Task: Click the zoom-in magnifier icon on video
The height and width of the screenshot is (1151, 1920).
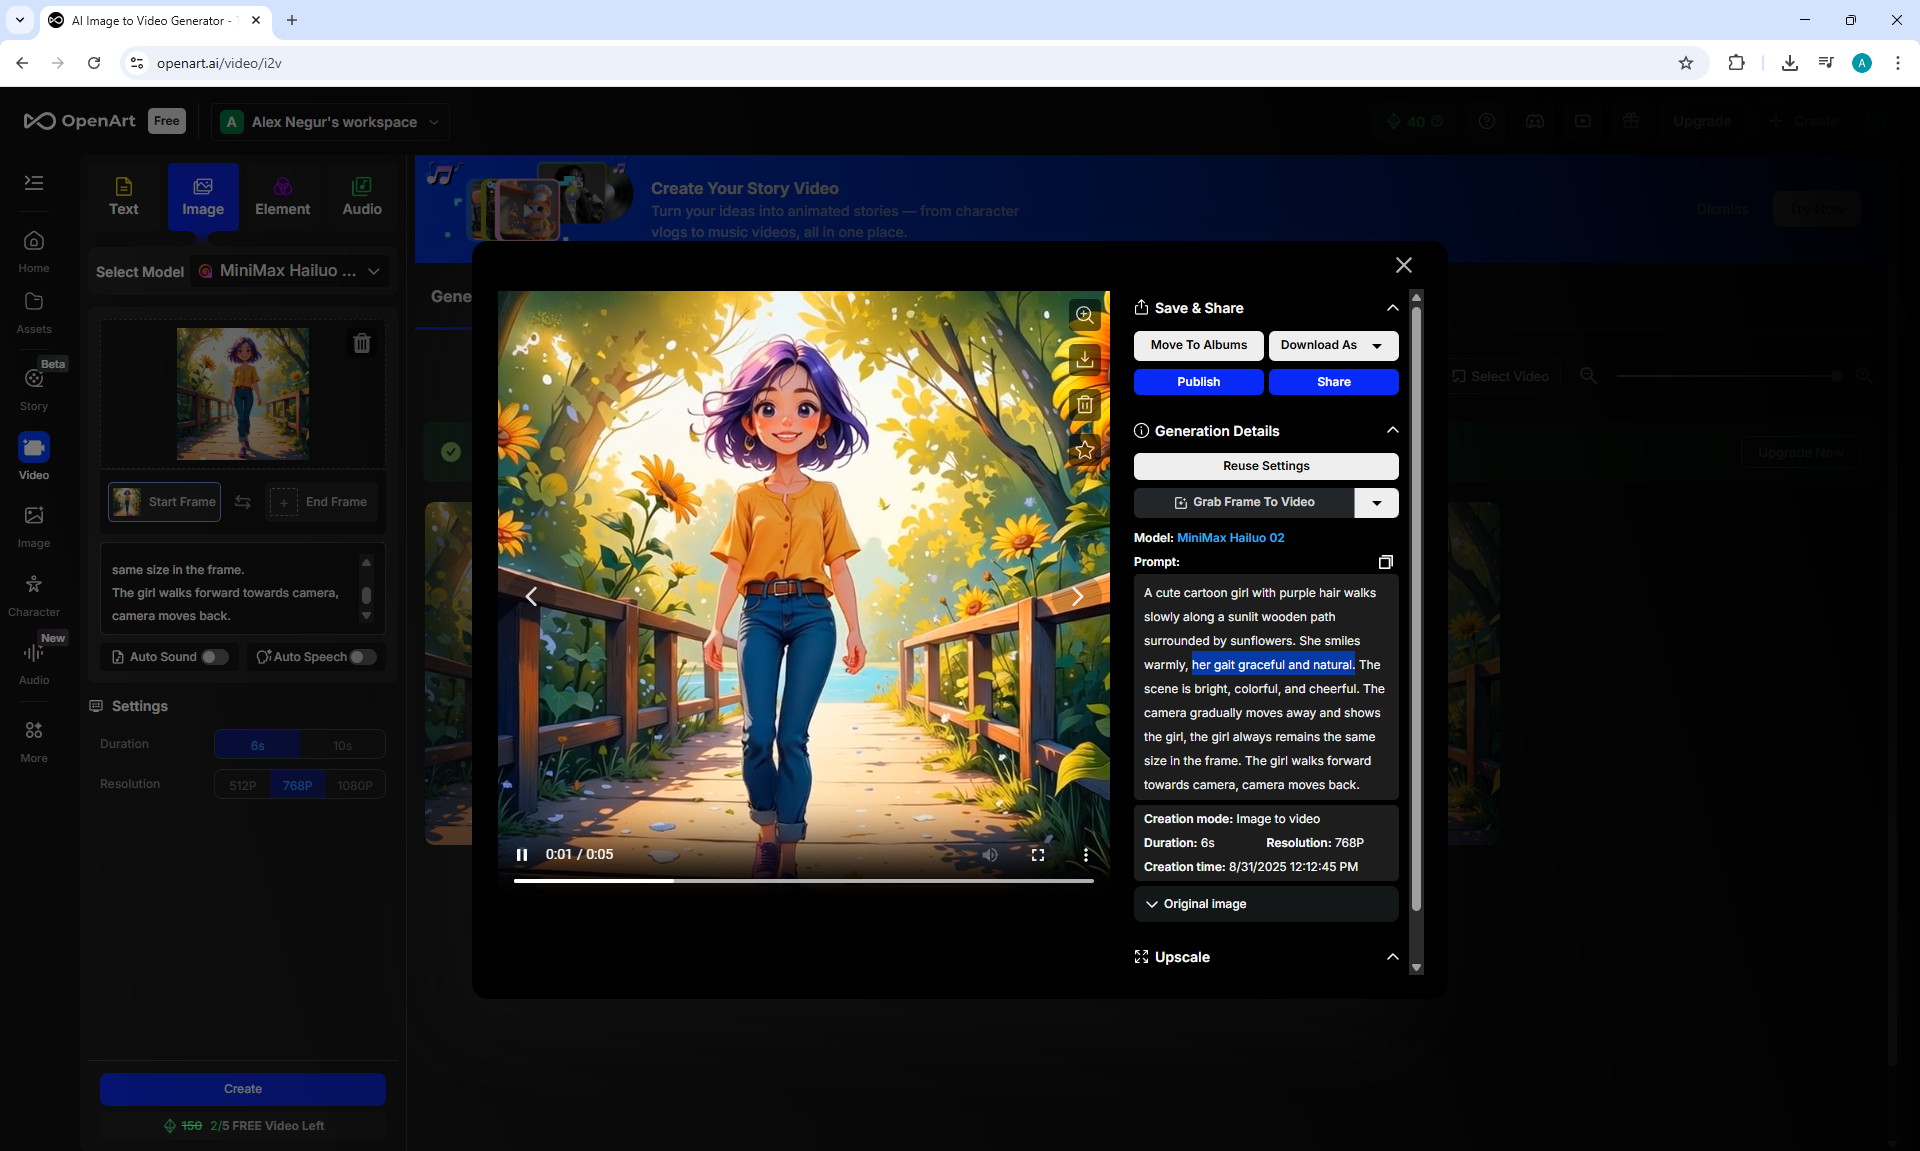Action: tap(1084, 315)
